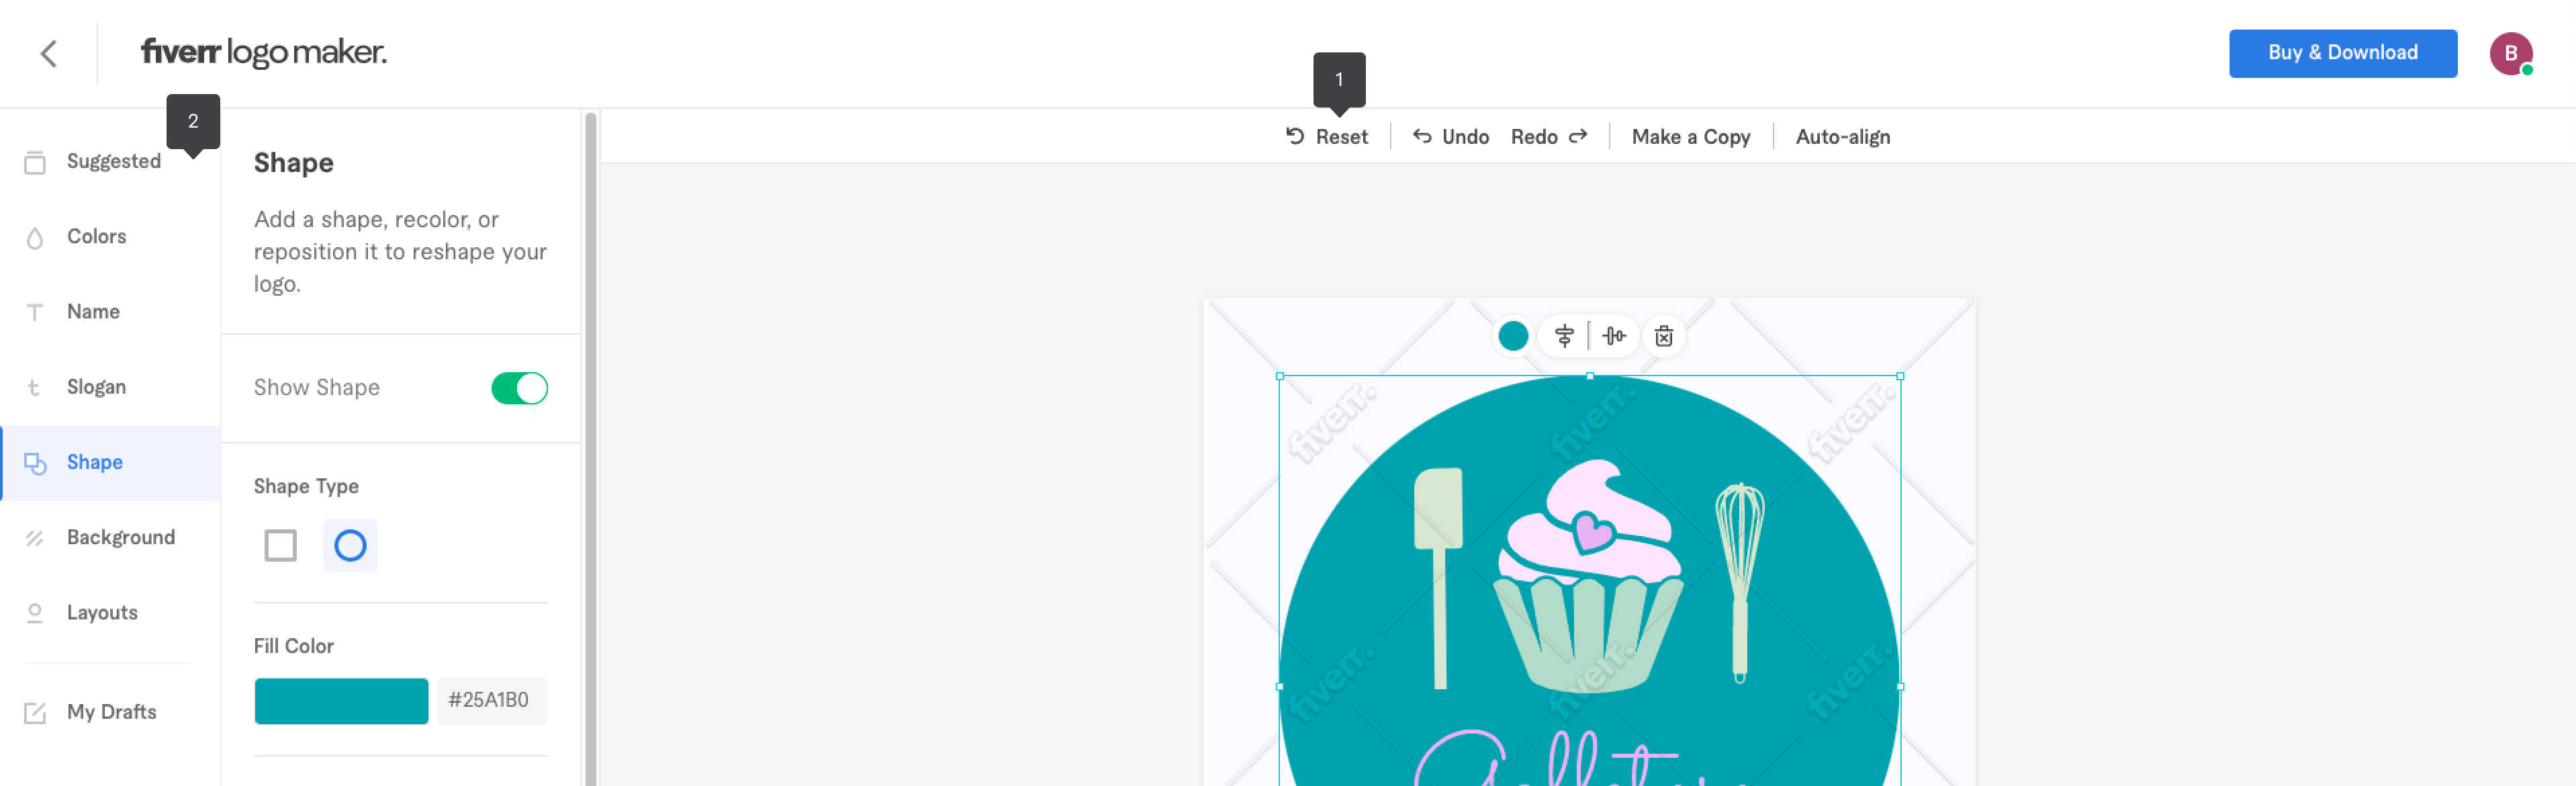Image resolution: width=2576 pixels, height=786 pixels.
Task: Click the teal circle on canvas toolbar
Action: tap(1513, 336)
